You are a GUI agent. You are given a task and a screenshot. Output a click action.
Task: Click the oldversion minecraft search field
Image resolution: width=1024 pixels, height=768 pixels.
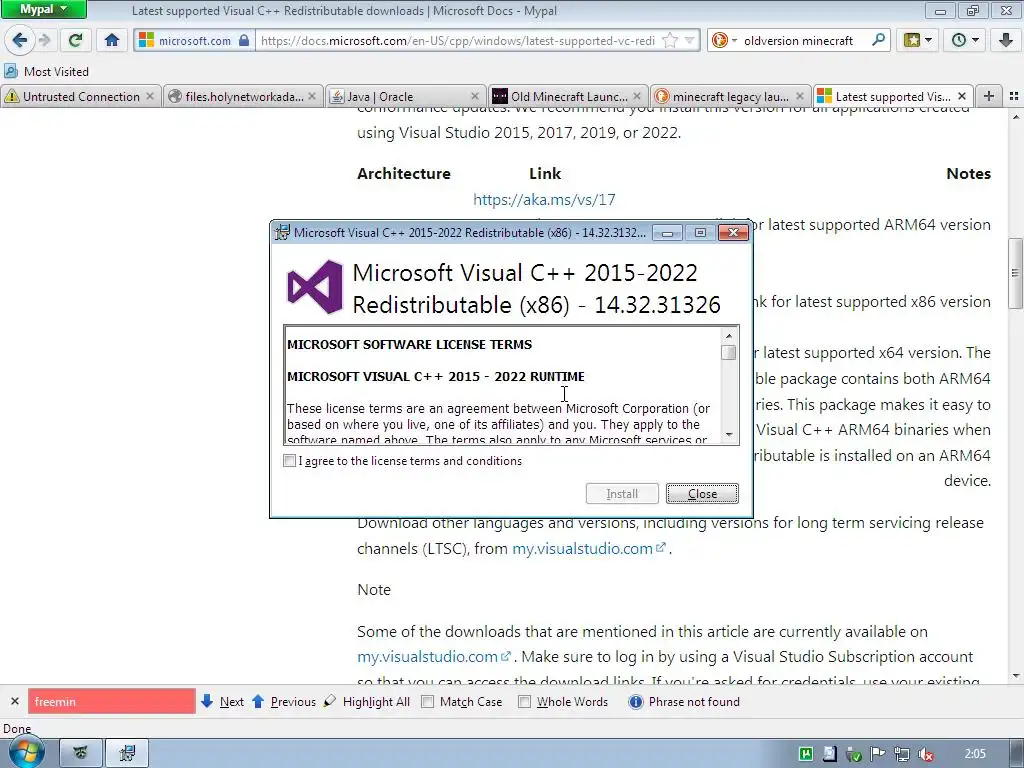click(x=798, y=40)
